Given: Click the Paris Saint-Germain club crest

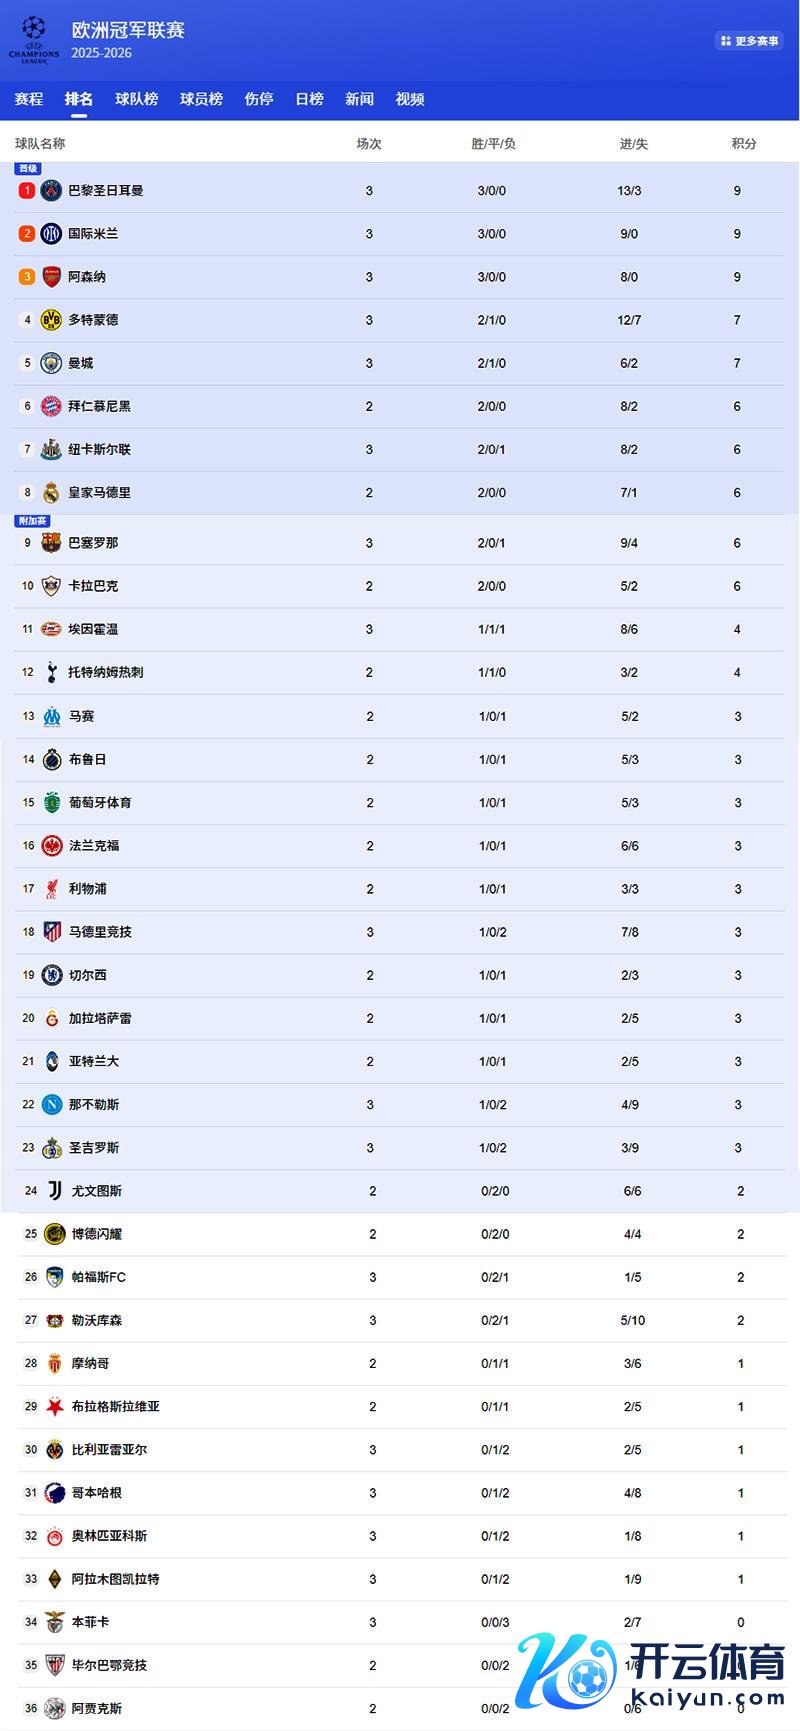Looking at the screenshot, I should [51, 190].
